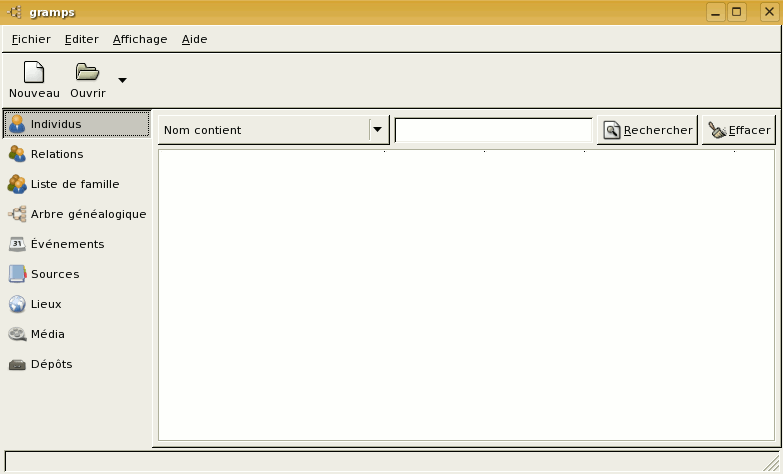Open the Aide menu
Image resolution: width=783 pixels, height=474 pixels.
pyautogui.click(x=194, y=39)
